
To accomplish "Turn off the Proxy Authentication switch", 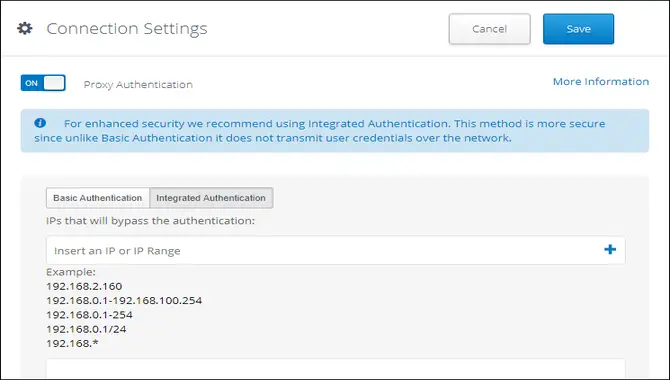I will (x=43, y=83).
